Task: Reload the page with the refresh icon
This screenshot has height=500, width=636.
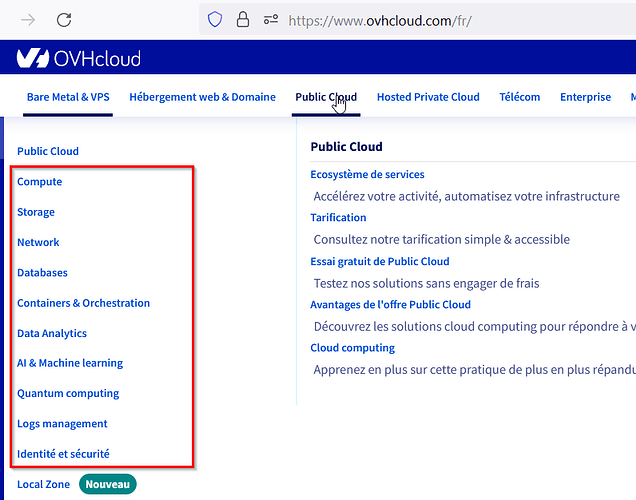Action: point(64,19)
